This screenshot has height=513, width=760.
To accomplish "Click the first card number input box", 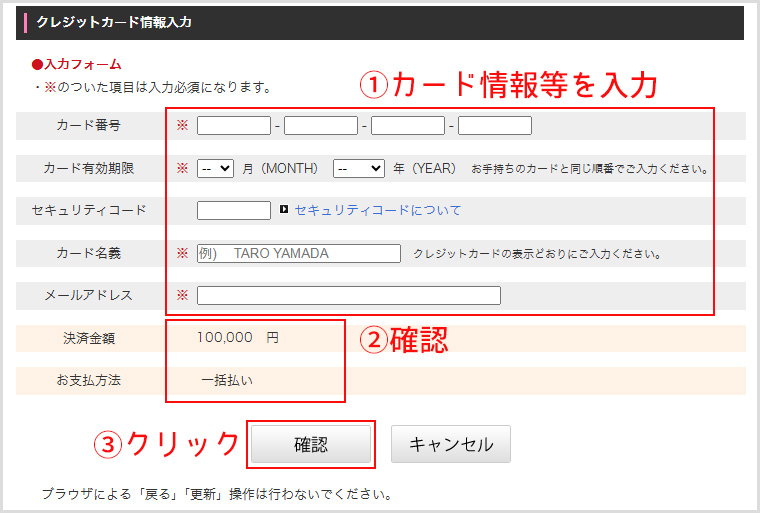I will click(x=234, y=126).
